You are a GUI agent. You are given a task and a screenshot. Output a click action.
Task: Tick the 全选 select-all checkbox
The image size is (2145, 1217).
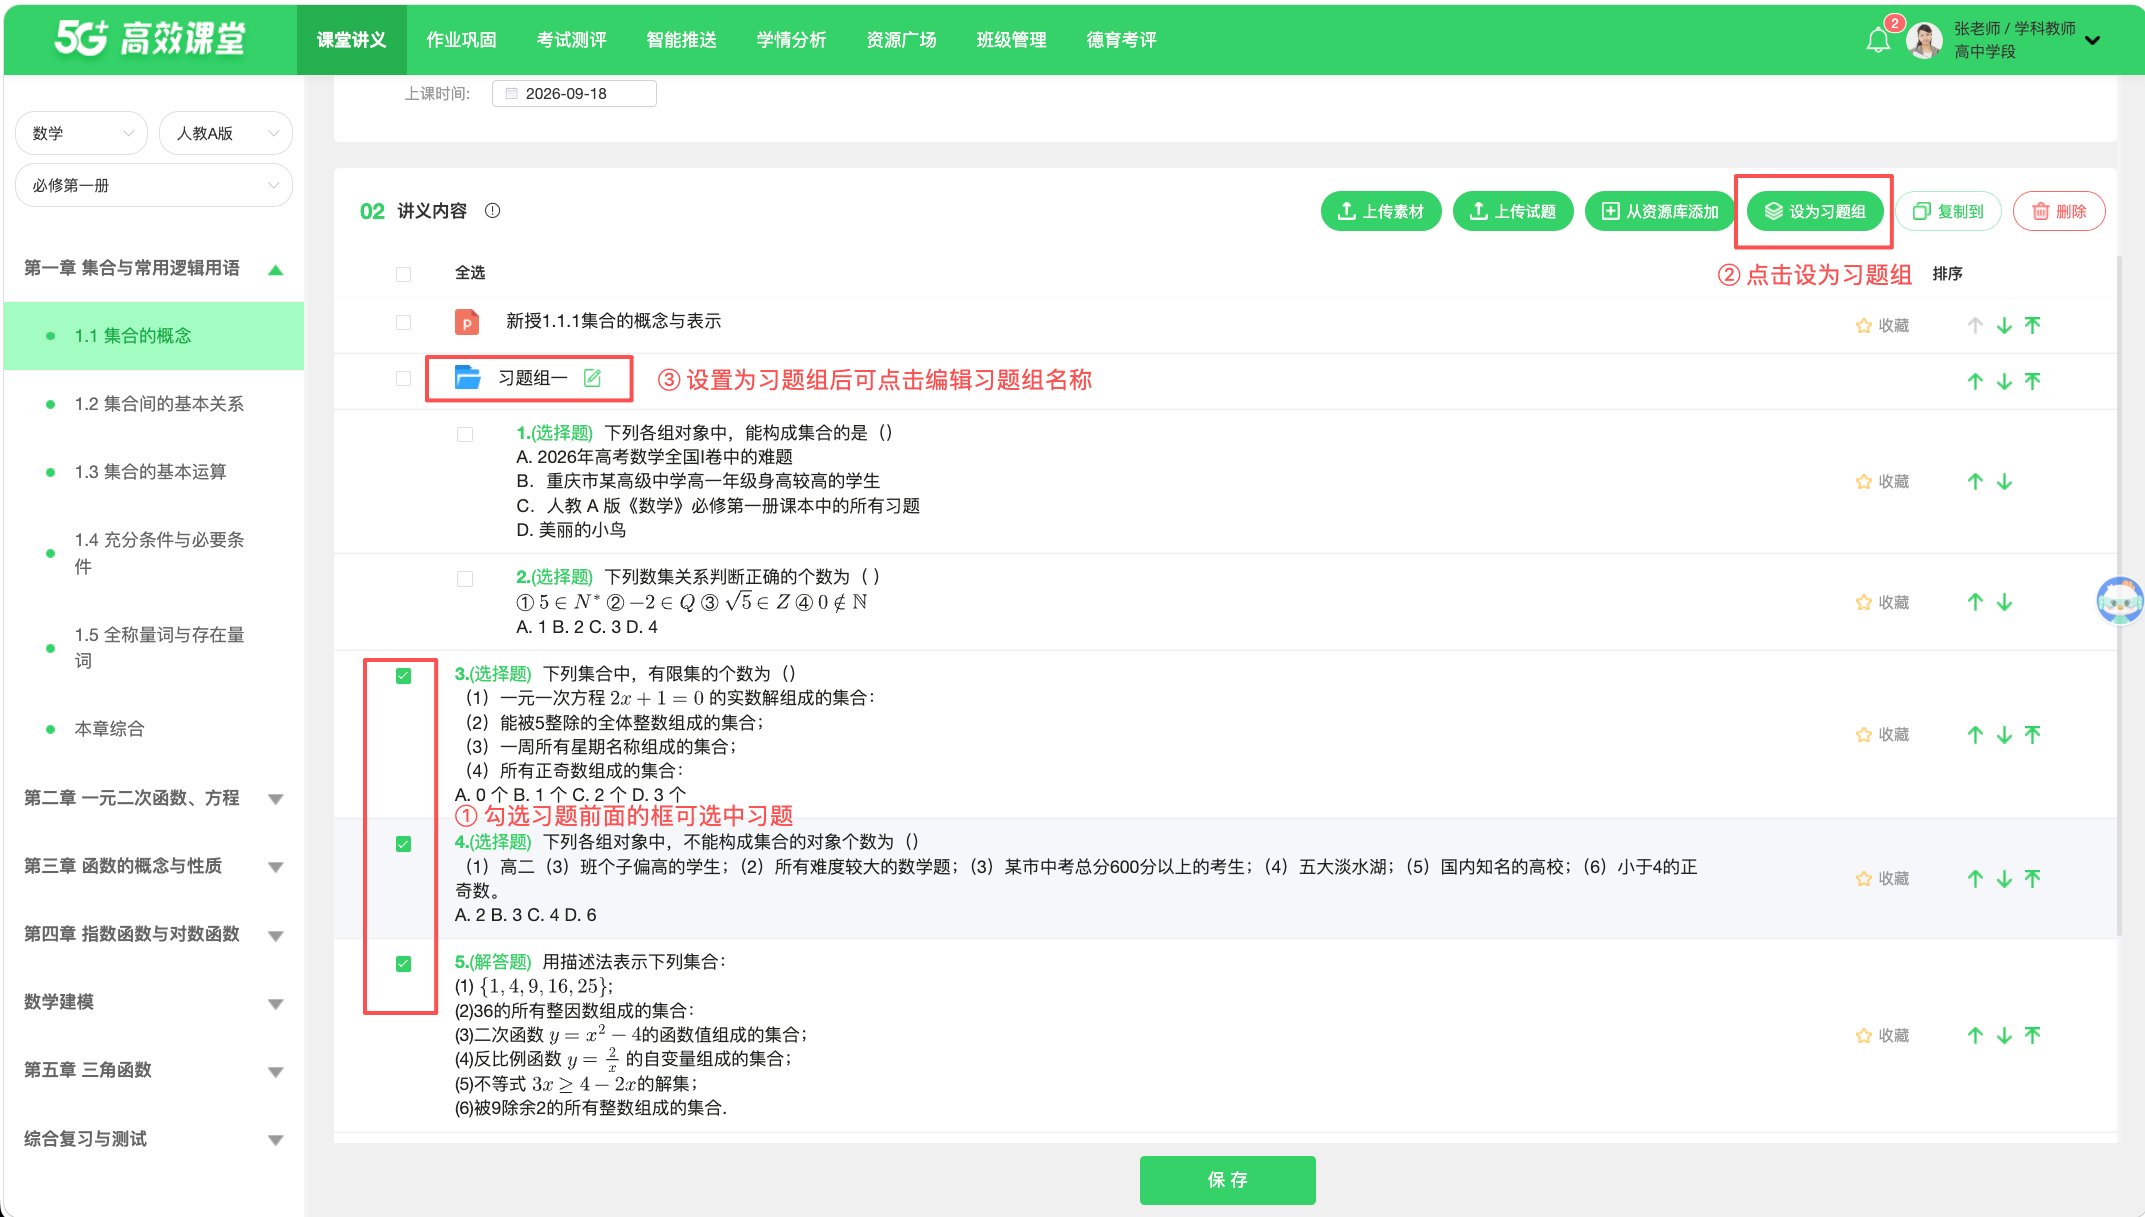(404, 274)
